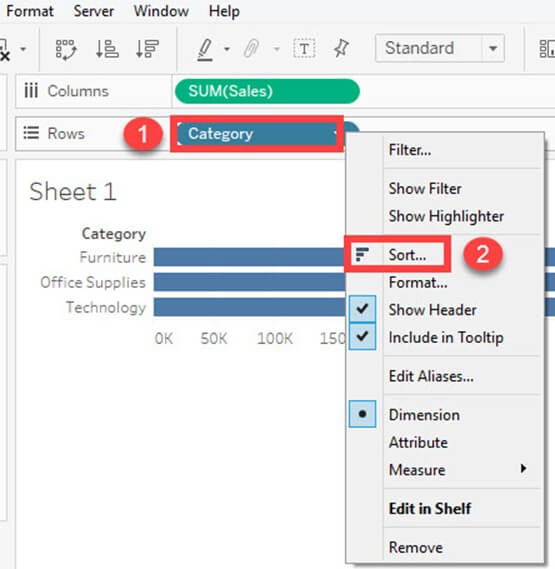Click the Furniture sales bar
The image size is (555, 569).
249,257
